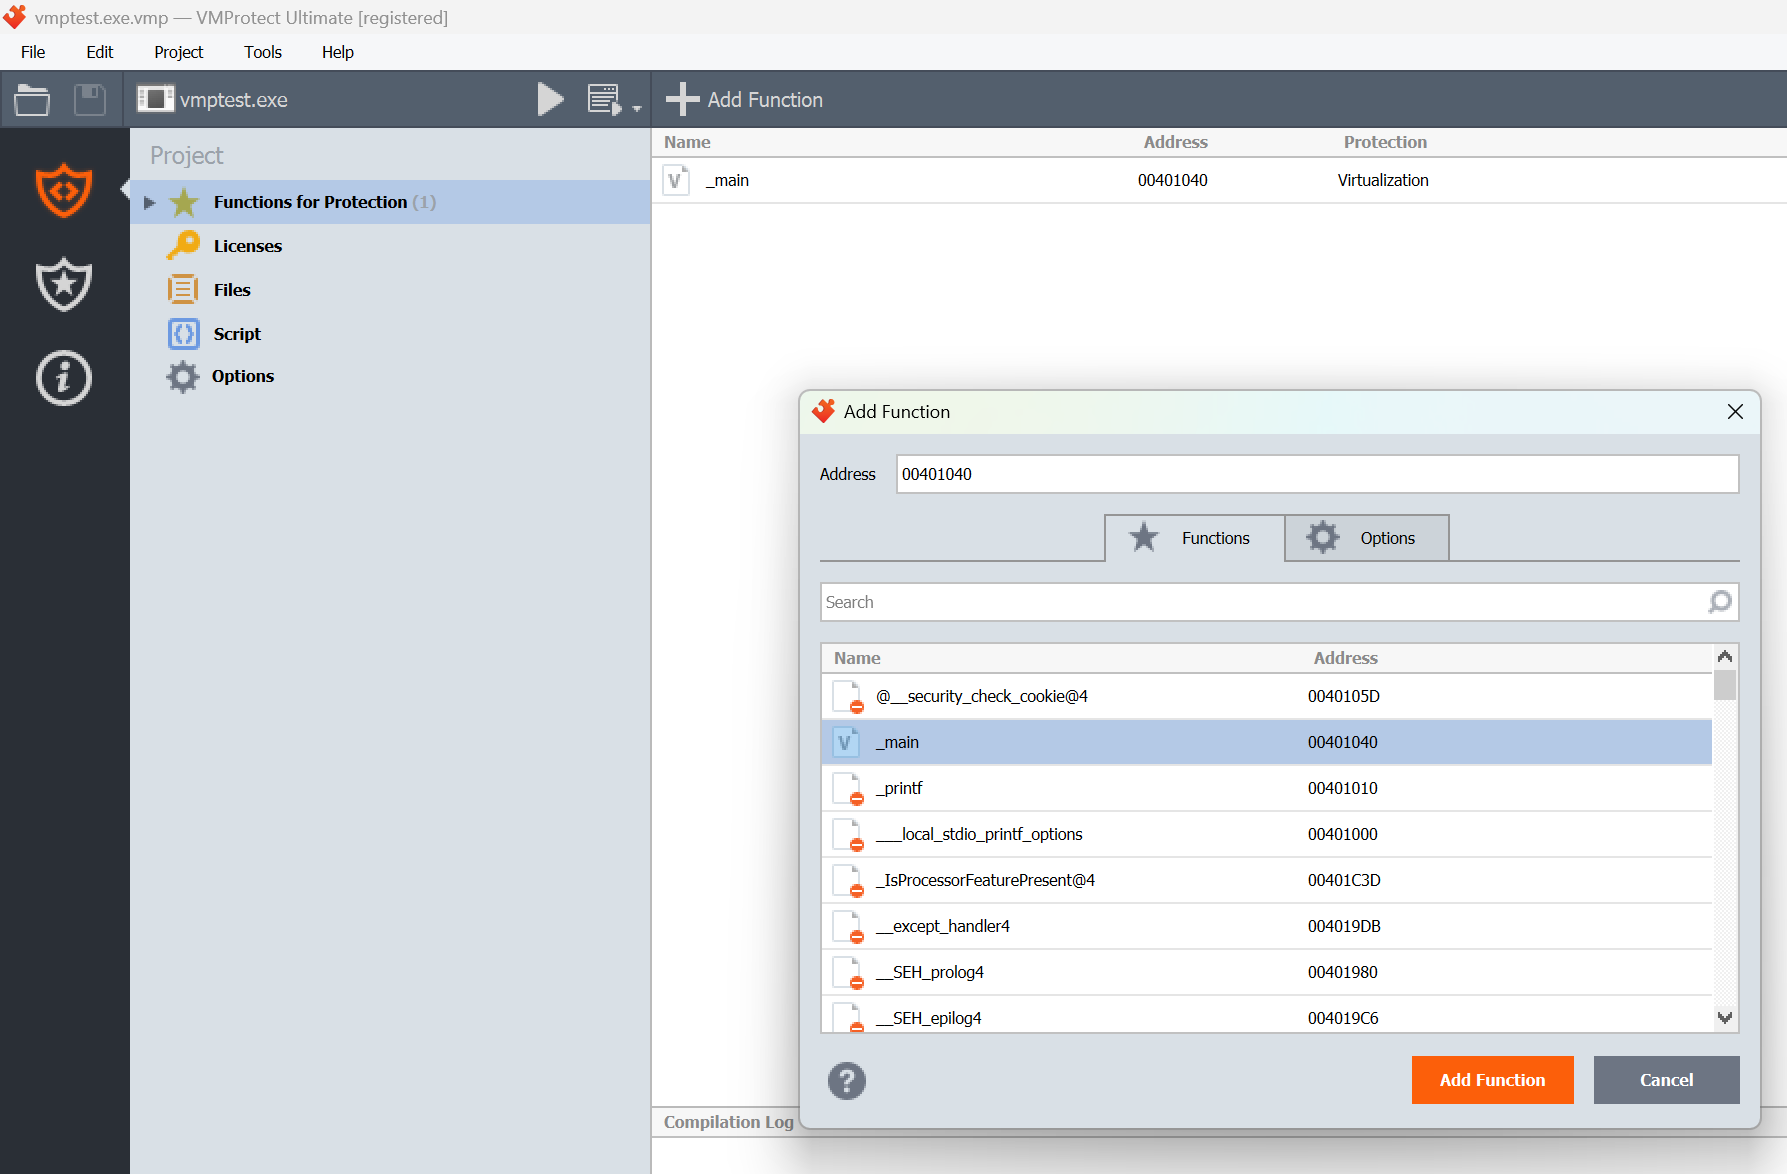Open the info circle sidebar section

64,378
